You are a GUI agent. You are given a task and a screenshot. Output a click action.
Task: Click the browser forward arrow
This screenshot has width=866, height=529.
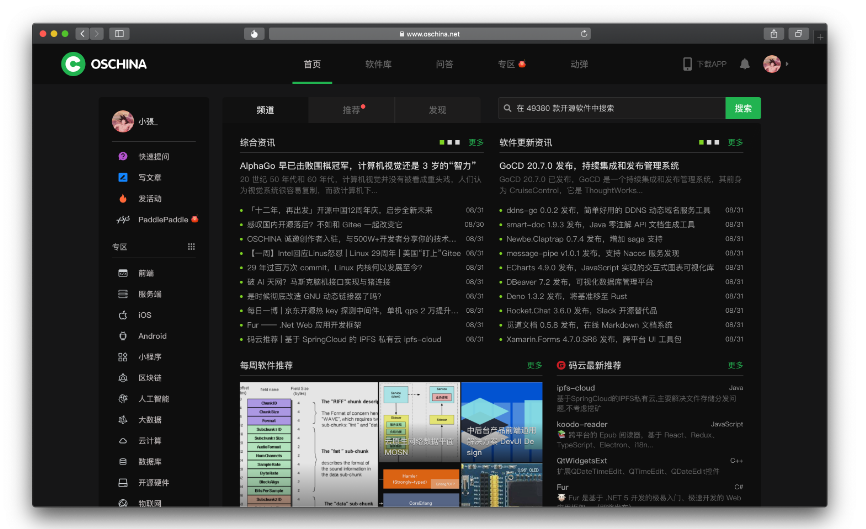[97, 34]
